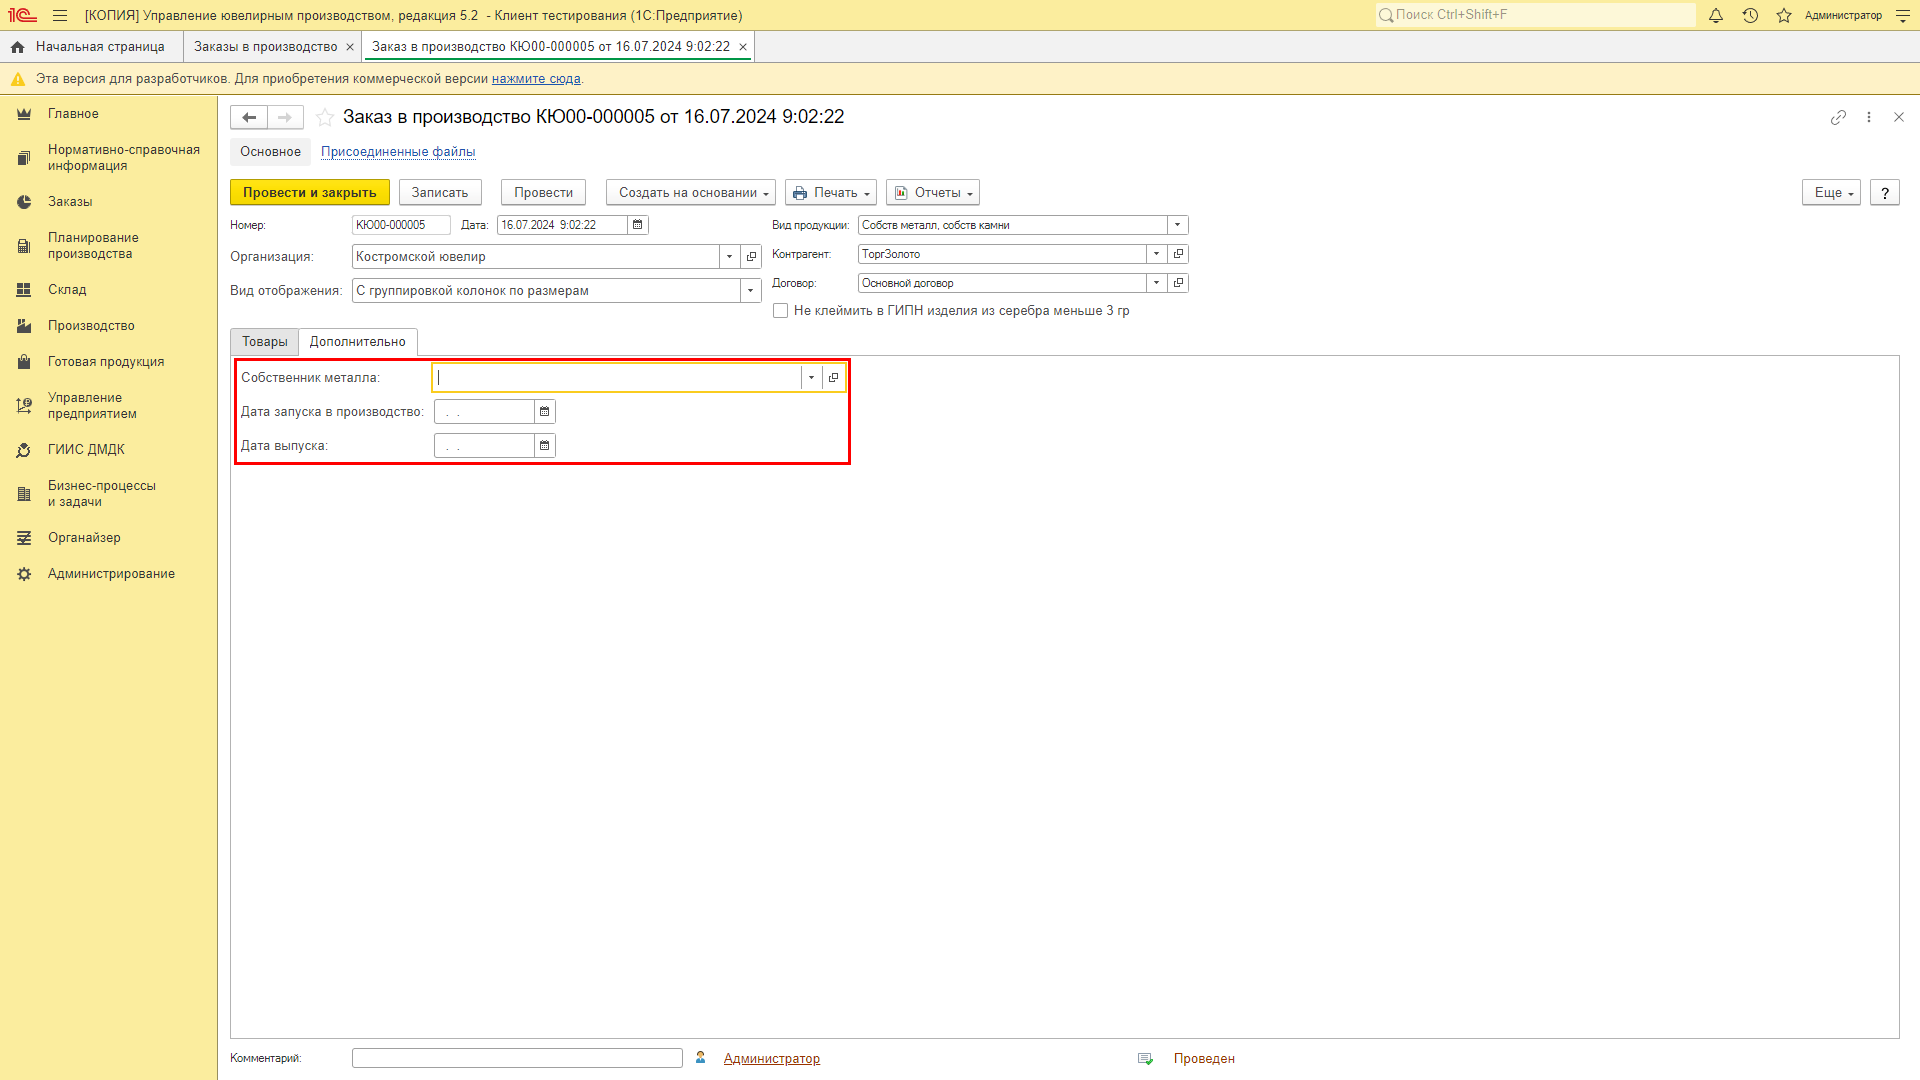
Task: Copy link to this document icon
Action: click(x=1838, y=117)
